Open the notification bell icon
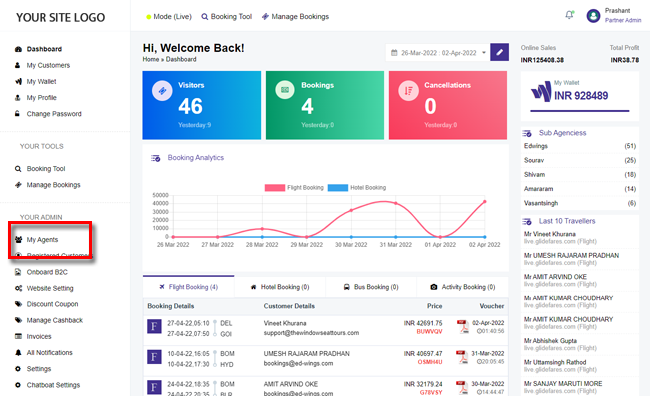 [x=570, y=15]
